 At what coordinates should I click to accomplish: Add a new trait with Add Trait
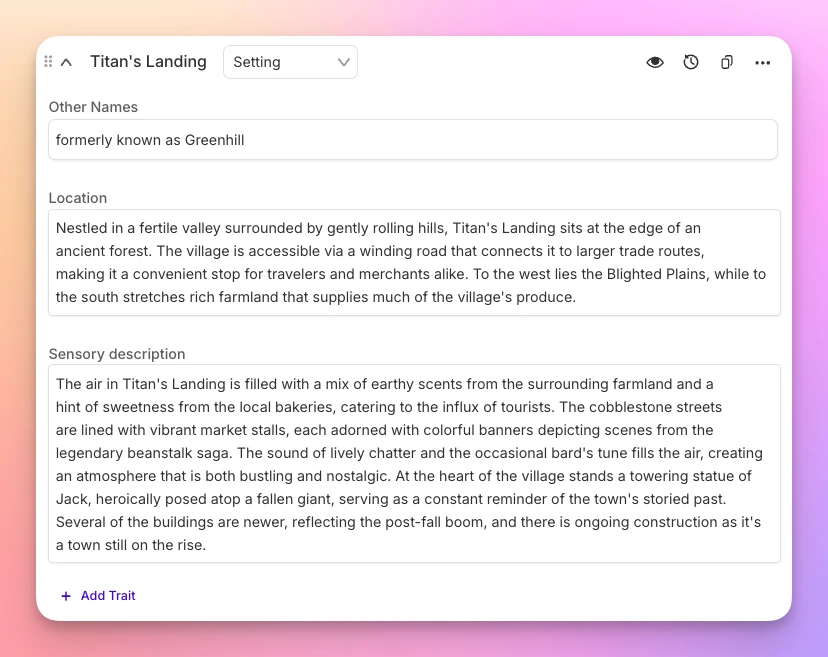98,596
